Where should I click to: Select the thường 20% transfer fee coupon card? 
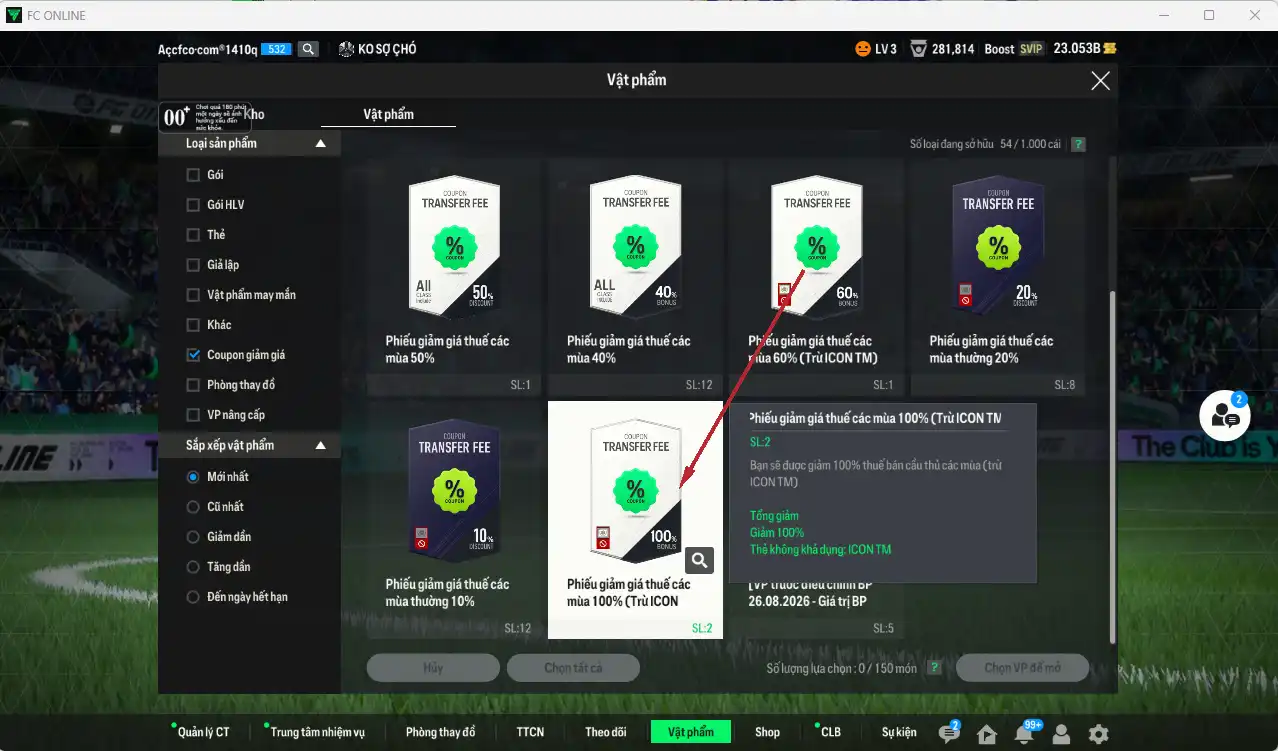(x=998, y=275)
